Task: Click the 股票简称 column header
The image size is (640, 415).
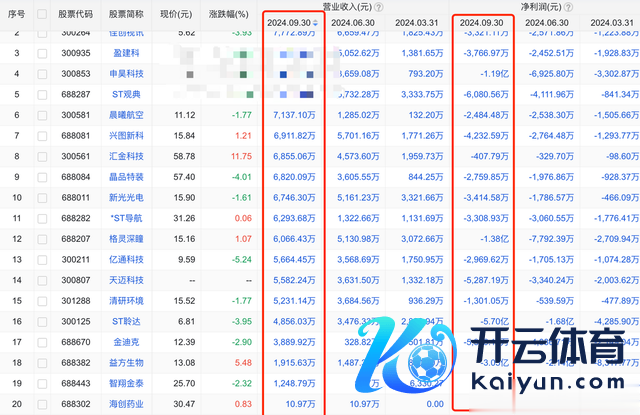Action: 126,14
